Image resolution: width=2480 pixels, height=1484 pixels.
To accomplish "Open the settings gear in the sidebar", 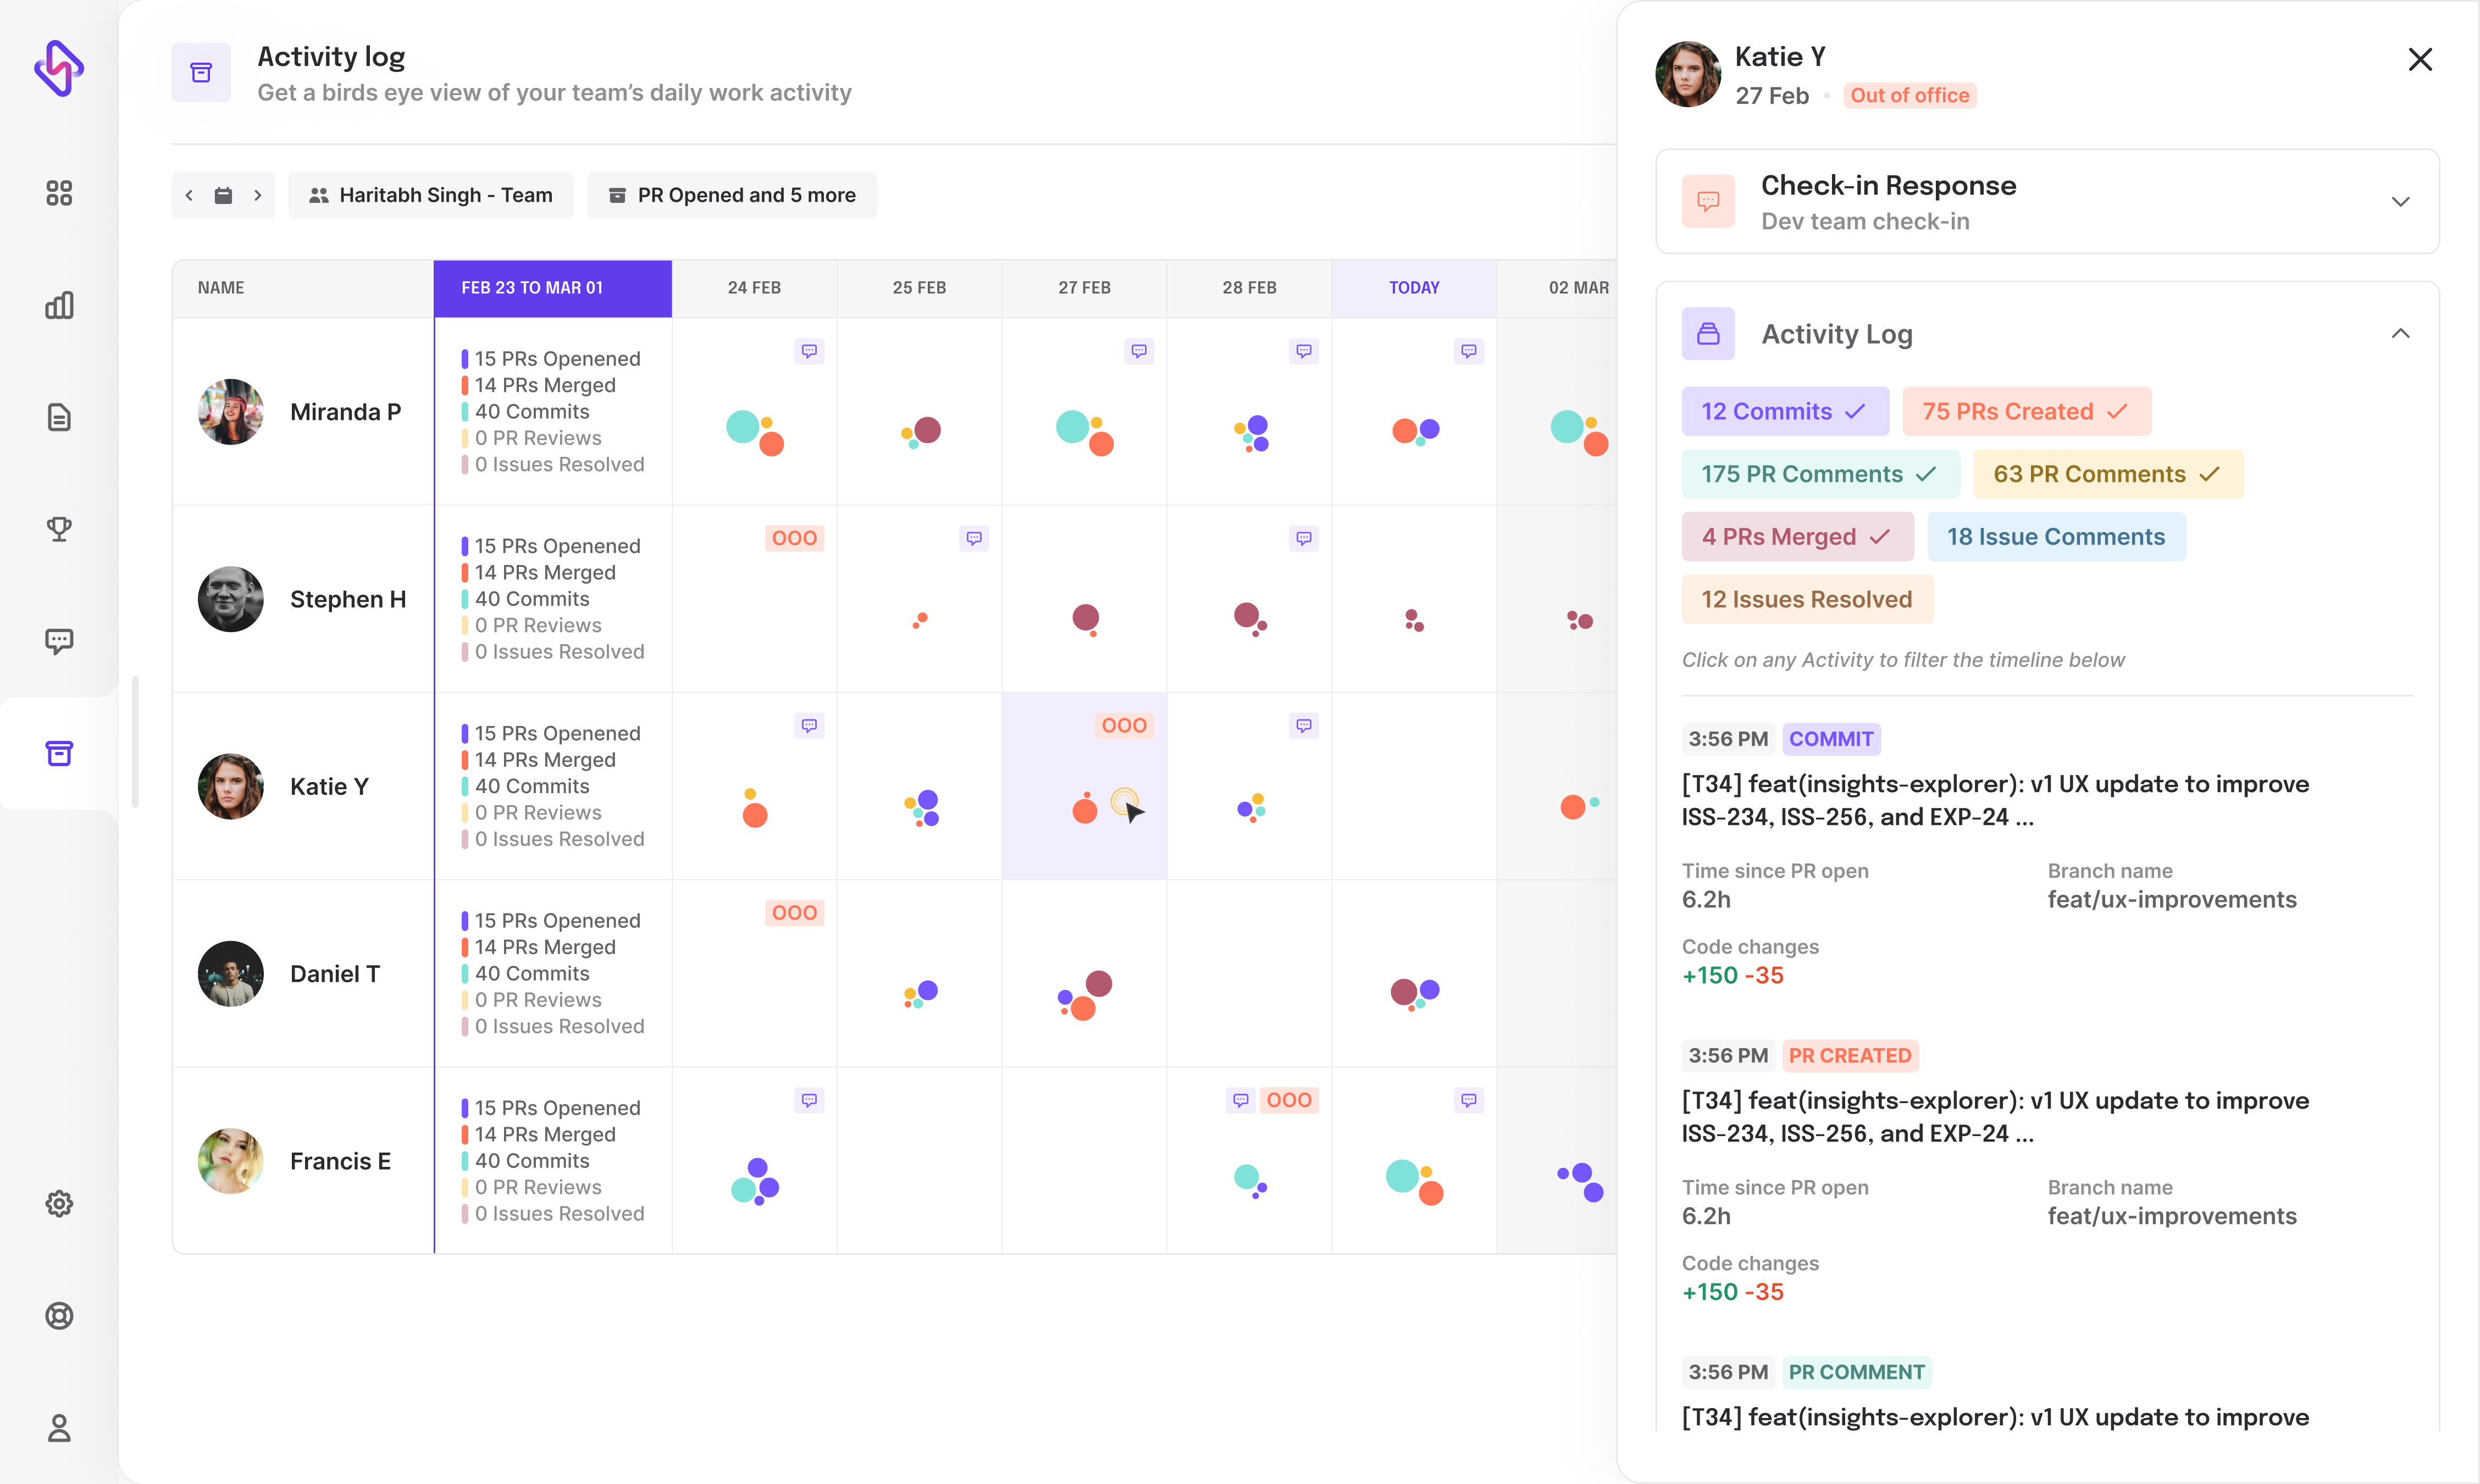I will tap(59, 1203).
